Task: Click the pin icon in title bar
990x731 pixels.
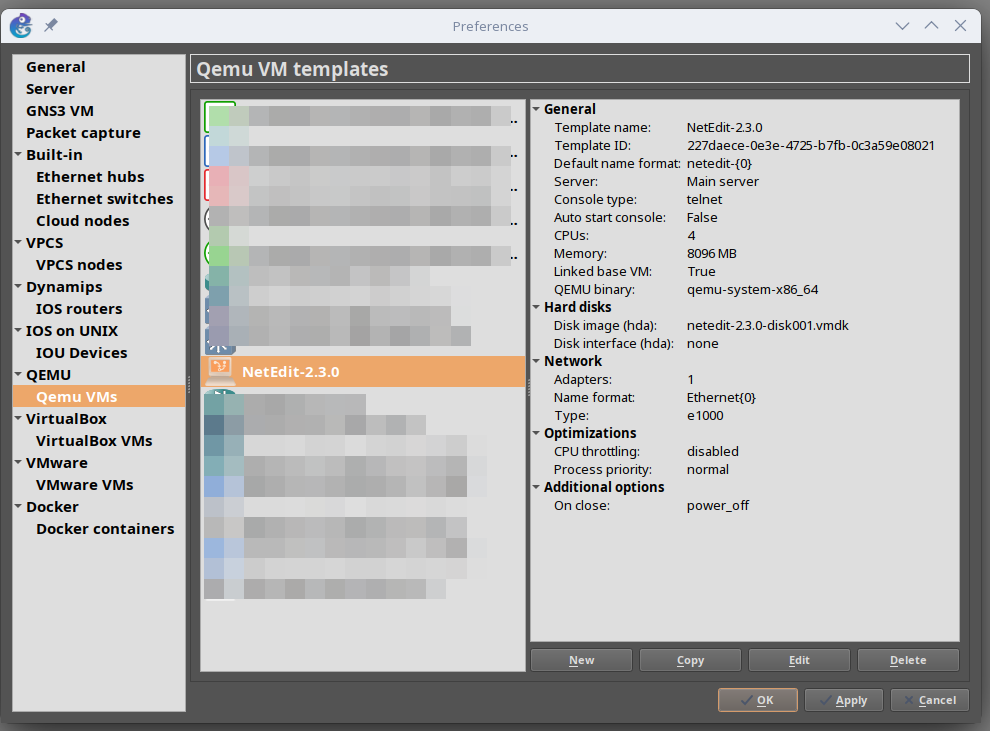Action: coord(51,25)
